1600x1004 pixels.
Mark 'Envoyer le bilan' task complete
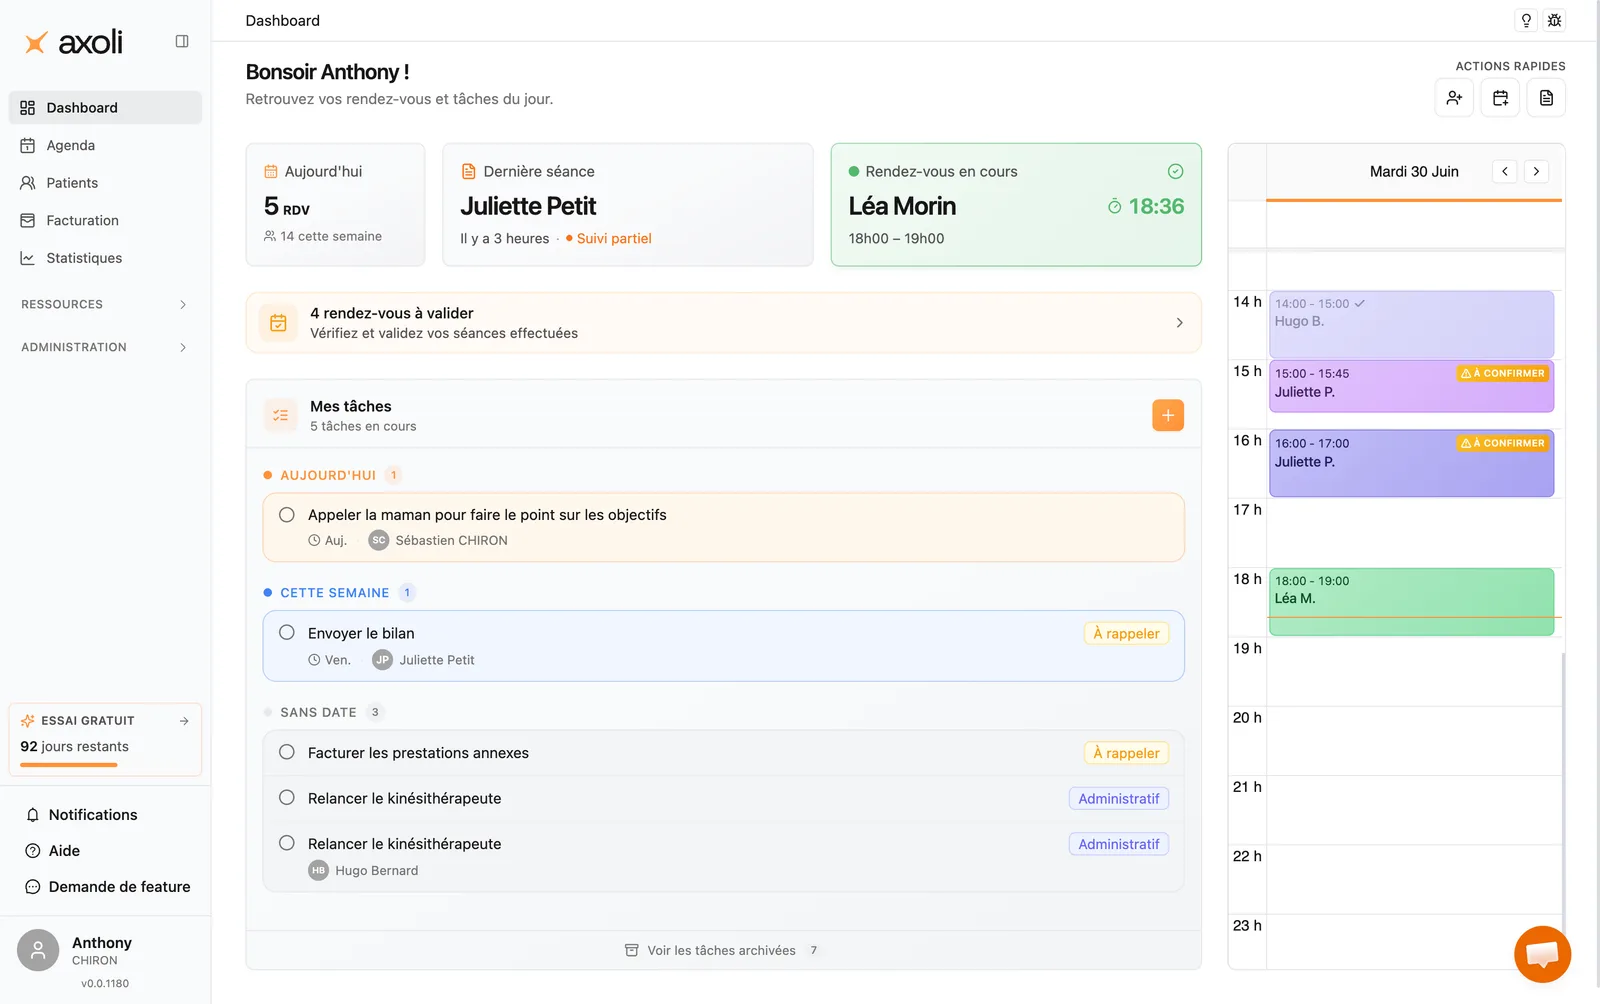click(x=287, y=633)
